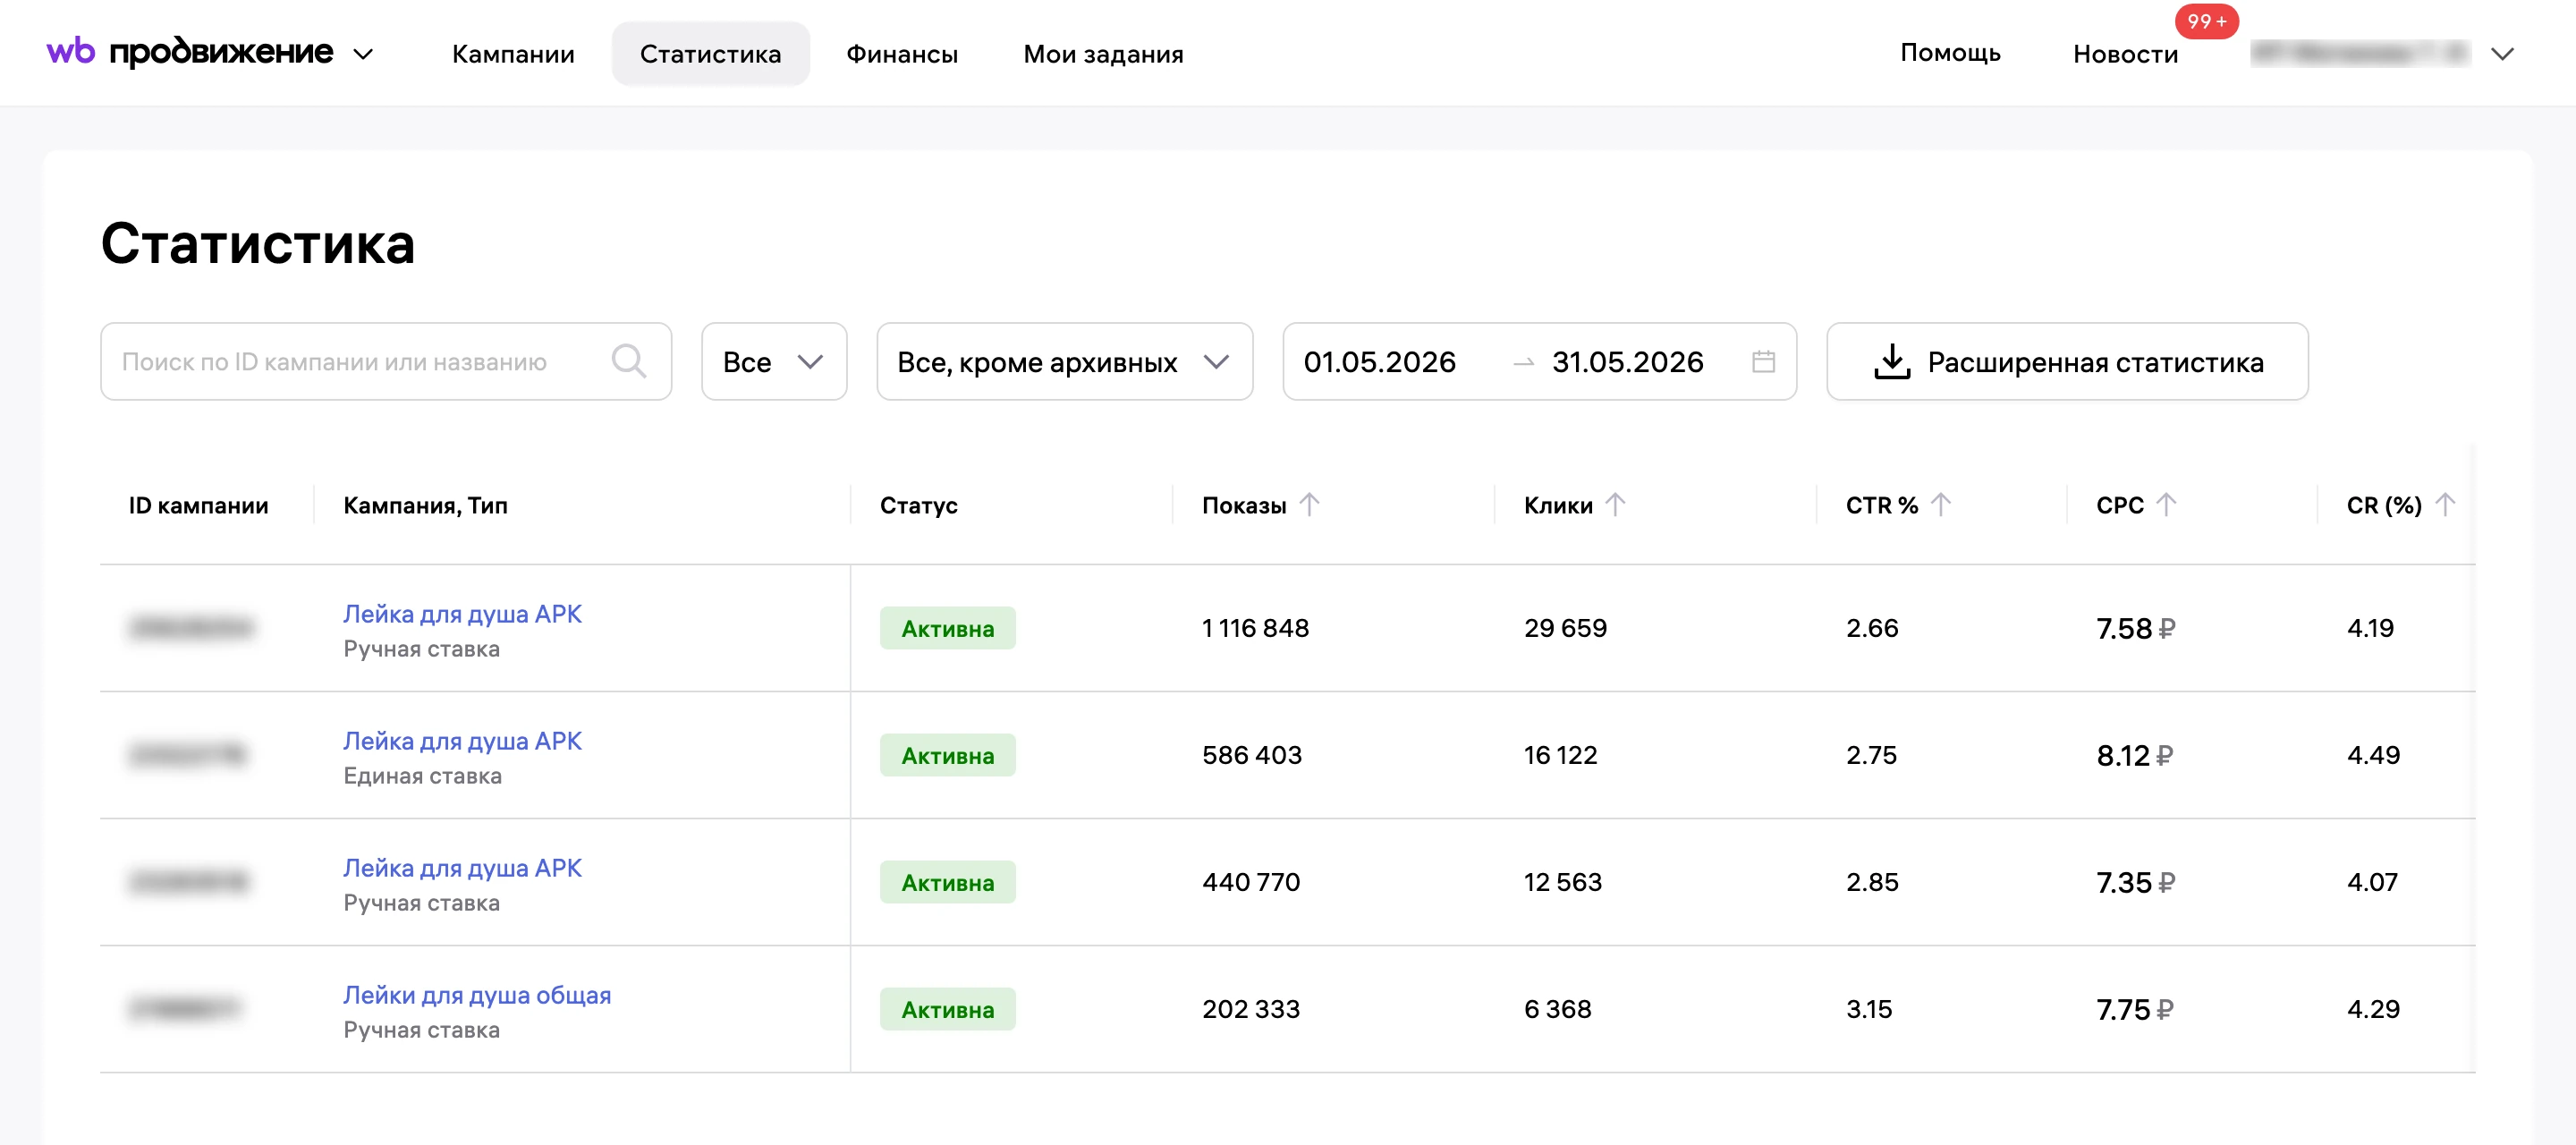Click the WB Продвижение logo
This screenshot has height=1145, width=2576.
click(189, 51)
